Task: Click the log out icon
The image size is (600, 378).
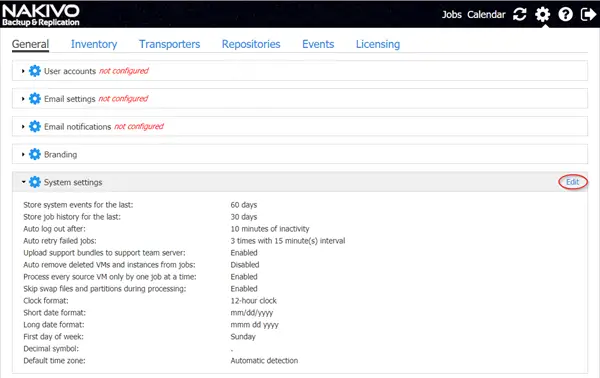Action: 588,15
